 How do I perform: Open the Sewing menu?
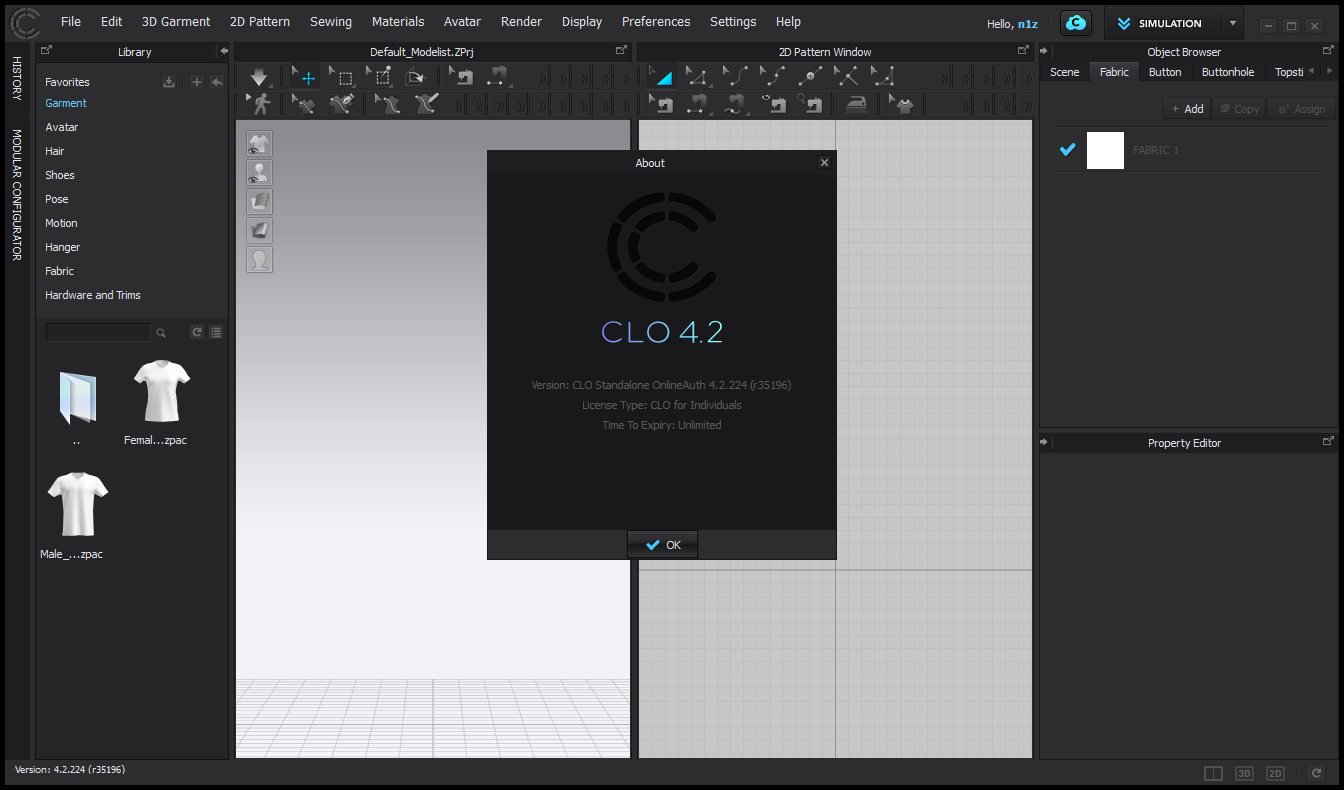(331, 21)
